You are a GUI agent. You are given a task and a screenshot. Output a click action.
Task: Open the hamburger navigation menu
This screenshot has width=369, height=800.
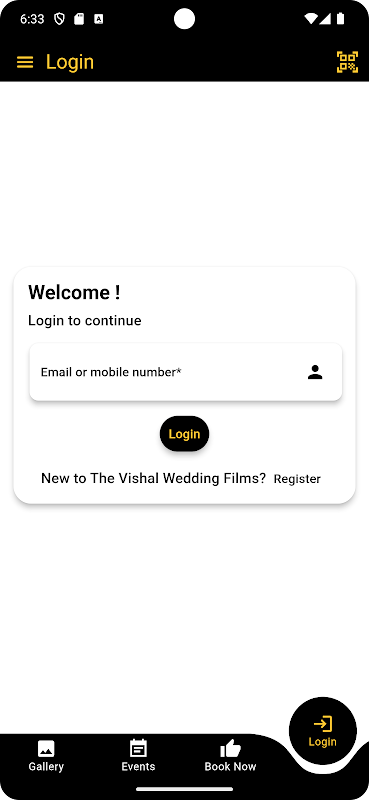[x=25, y=62]
